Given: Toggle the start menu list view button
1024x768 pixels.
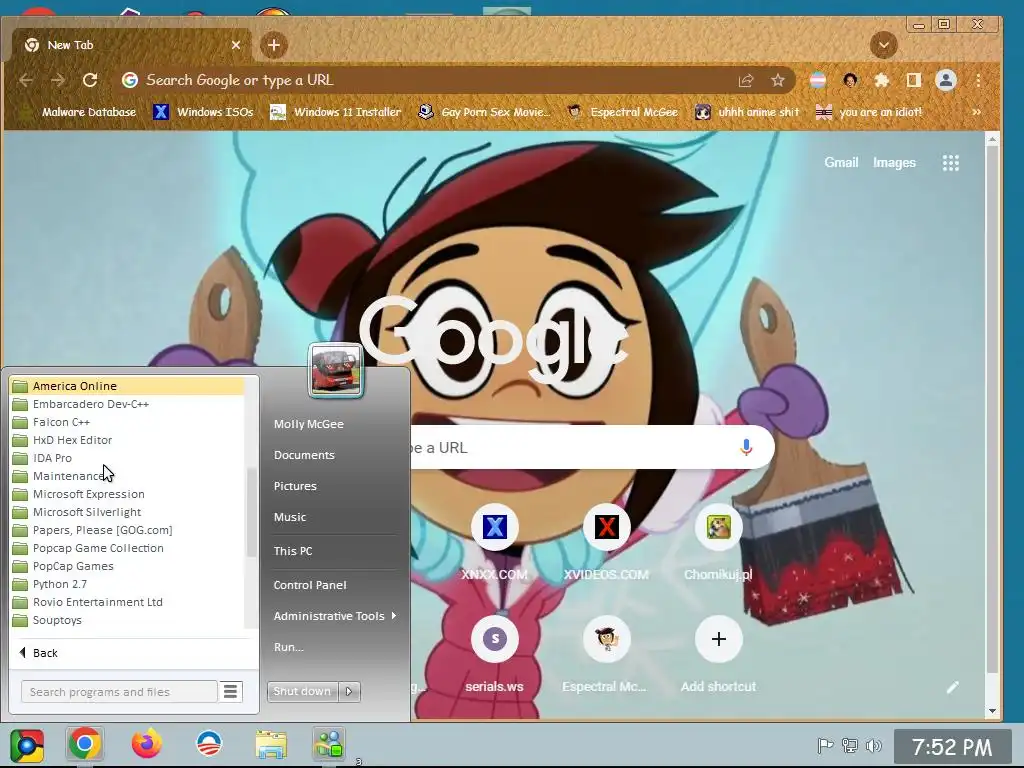Looking at the screenshot, I should pos(231,692).
